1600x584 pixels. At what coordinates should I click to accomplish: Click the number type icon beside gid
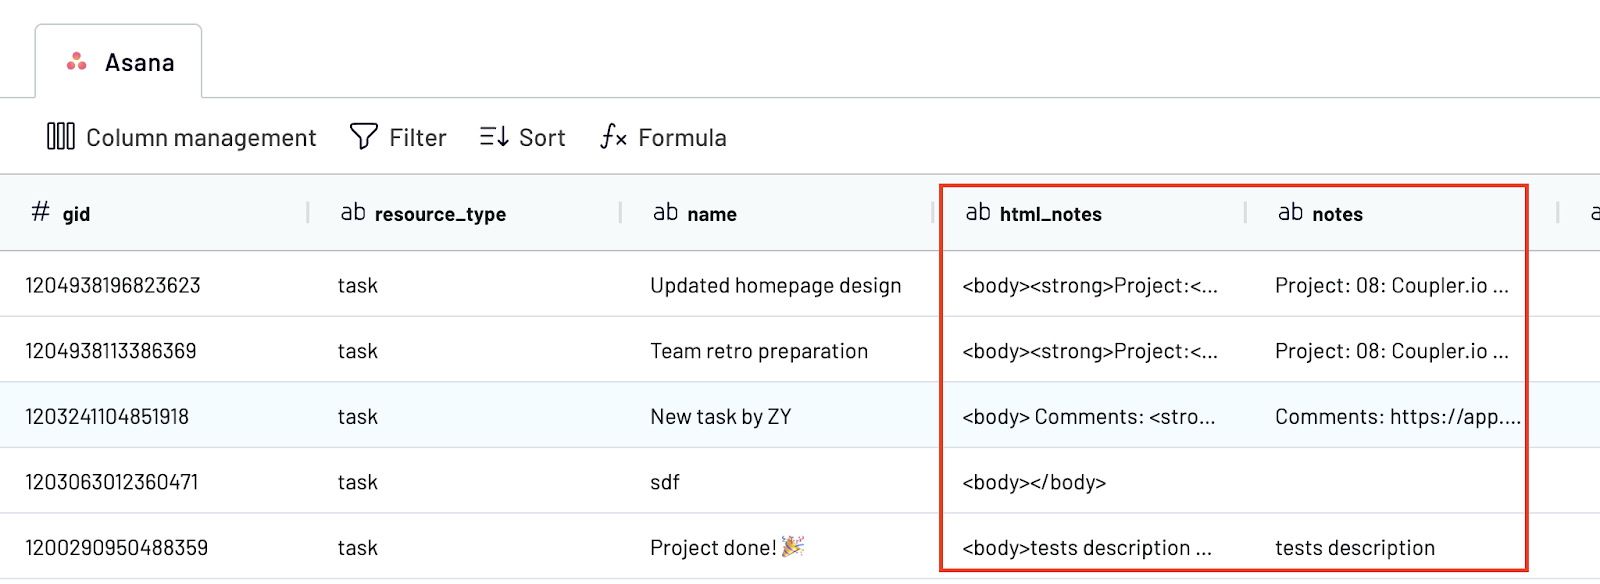click(40, 212)
